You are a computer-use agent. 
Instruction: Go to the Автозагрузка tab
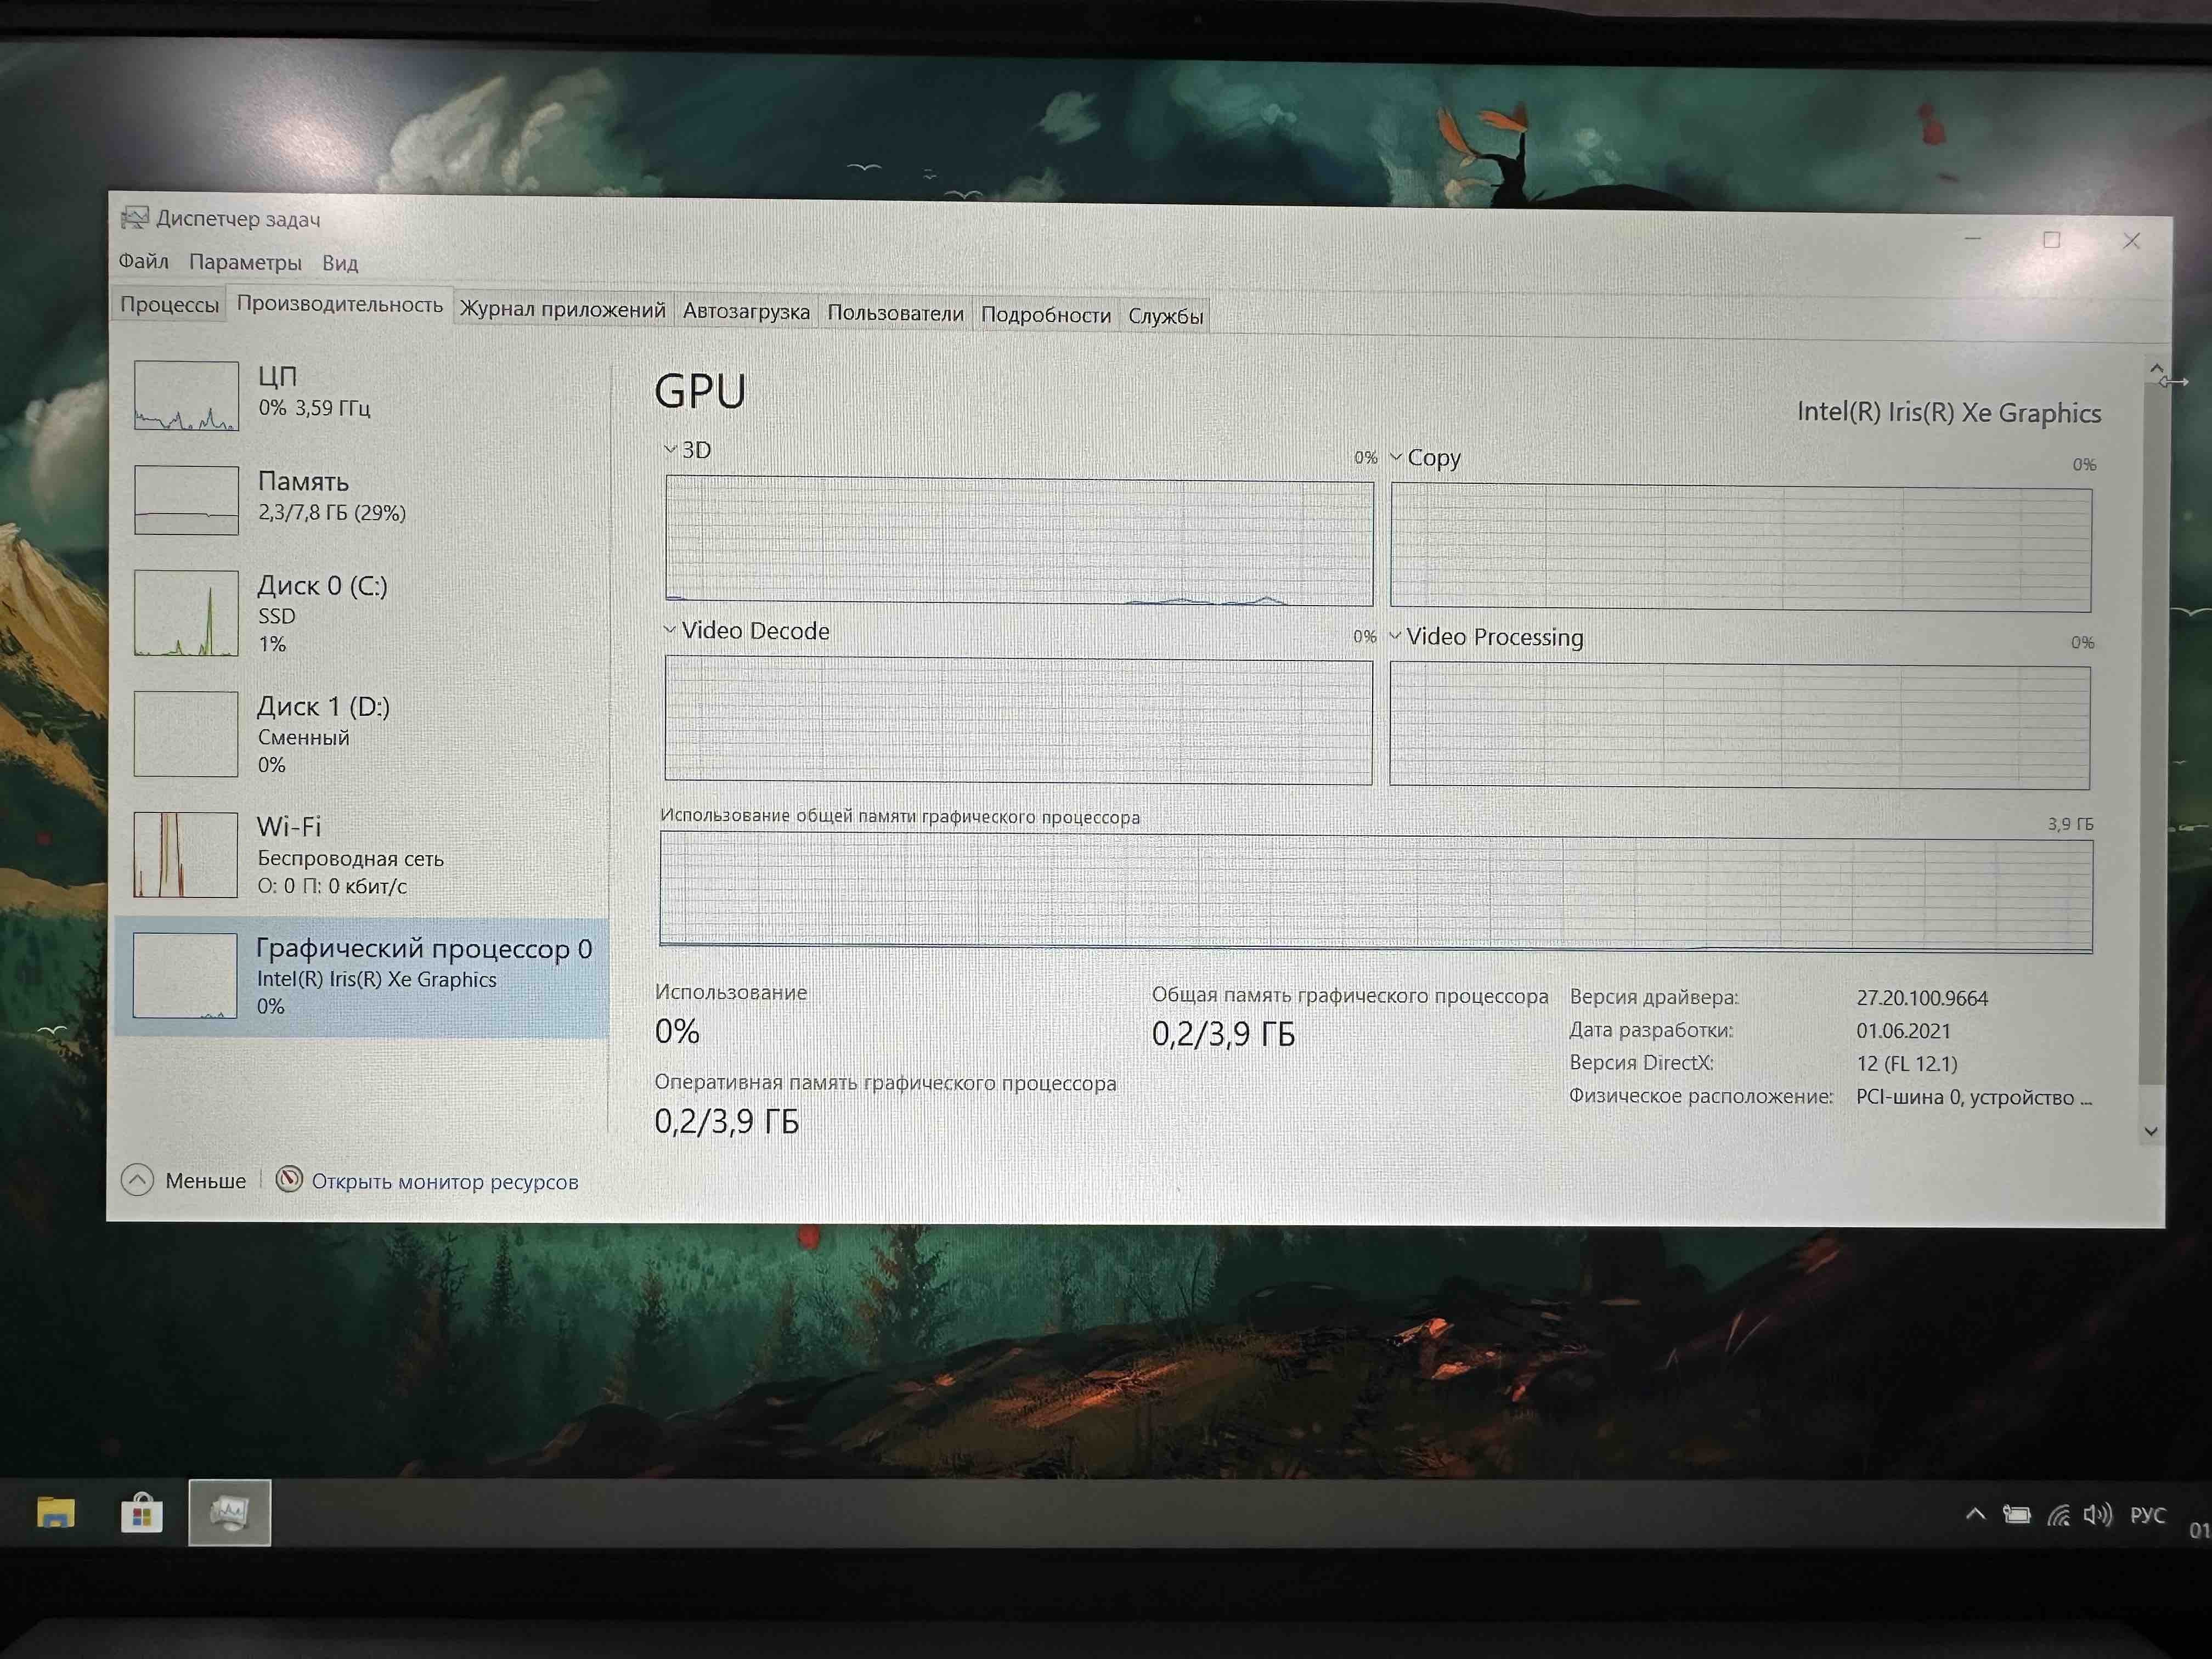(746, 312)
